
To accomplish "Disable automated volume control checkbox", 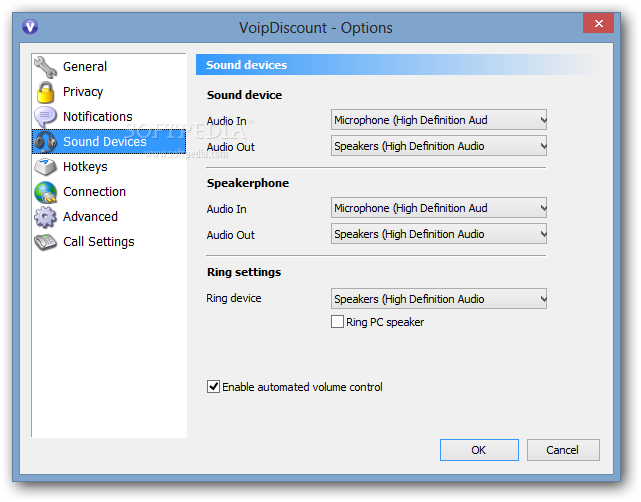I will [x=213, y=387].
